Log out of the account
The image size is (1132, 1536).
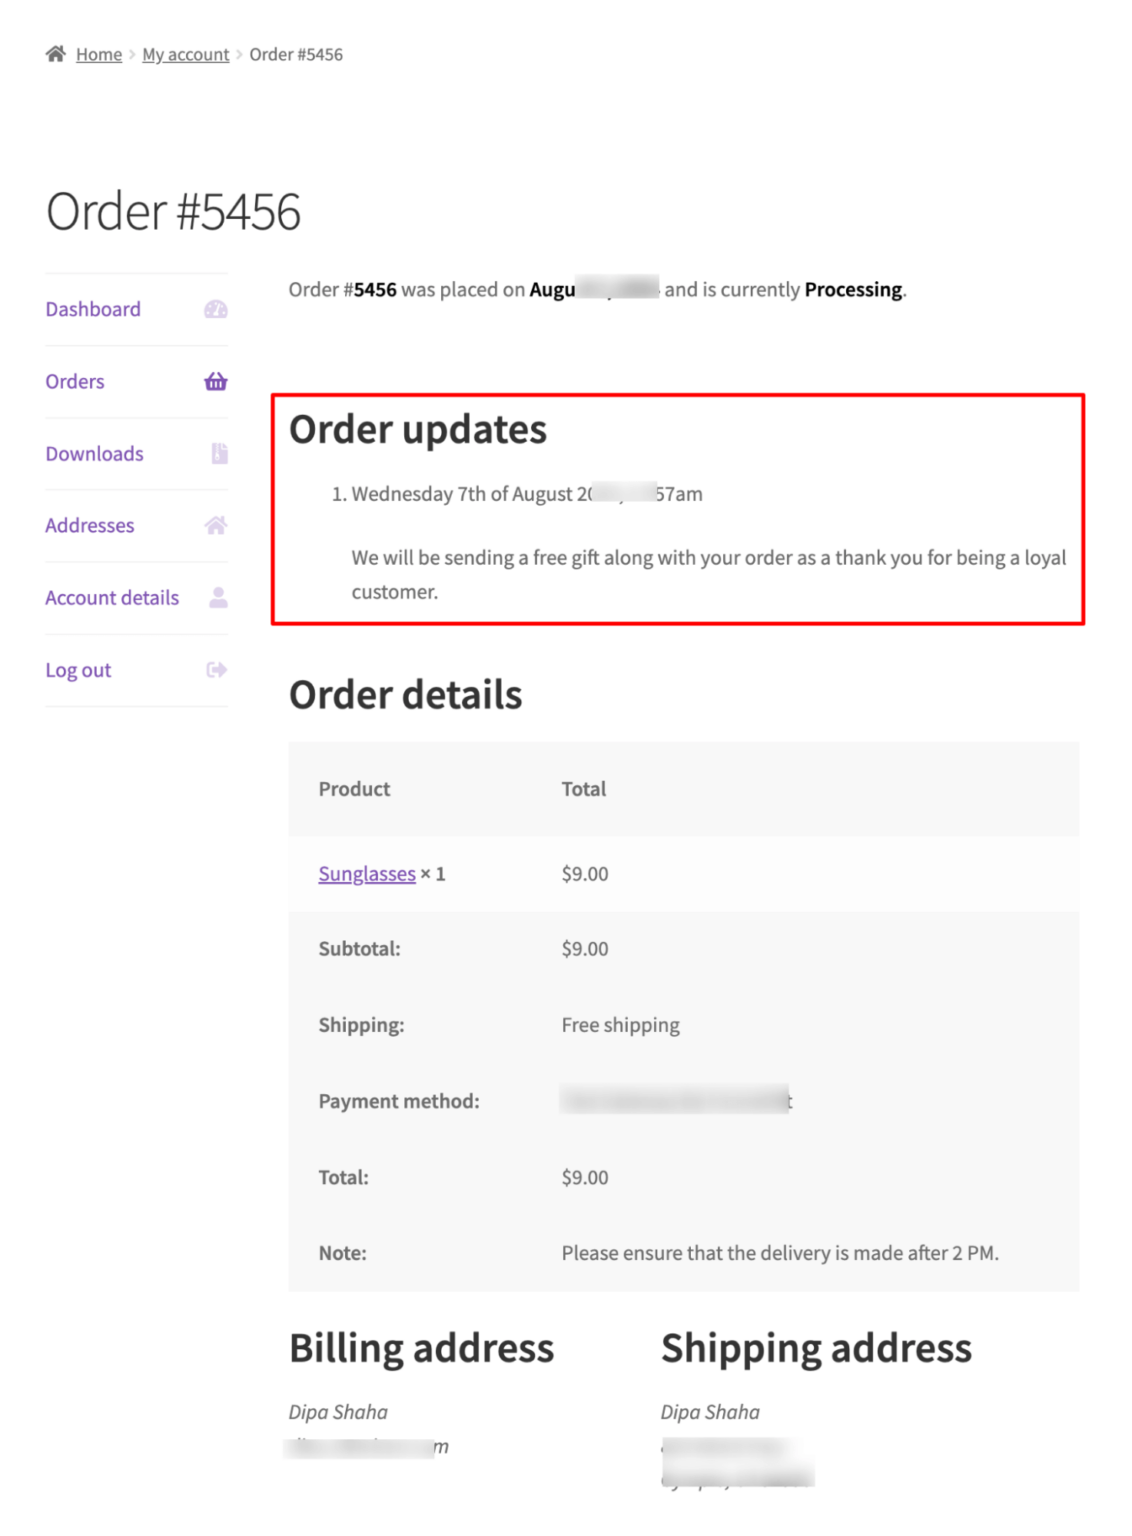[x=78, y=670]
